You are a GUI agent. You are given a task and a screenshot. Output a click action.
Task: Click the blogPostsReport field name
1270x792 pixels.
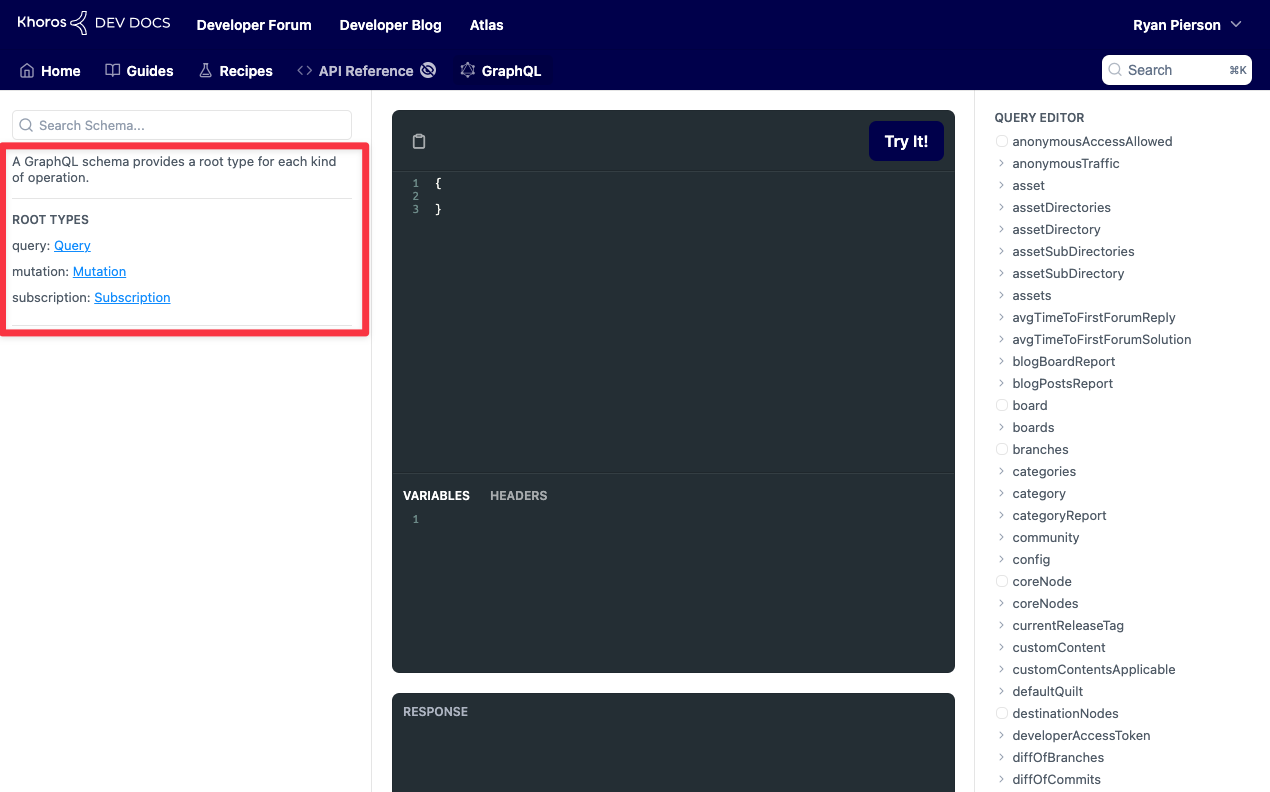[1062, 384]
